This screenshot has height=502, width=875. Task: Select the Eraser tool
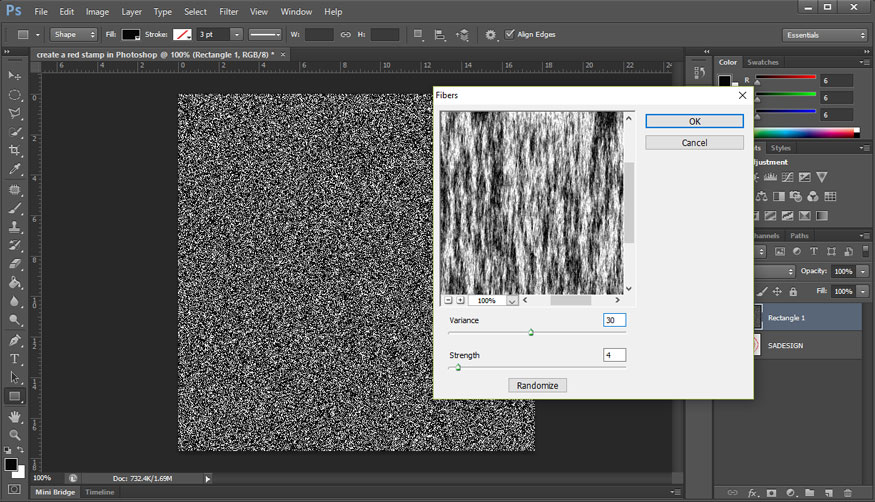[x=15, y=264]
